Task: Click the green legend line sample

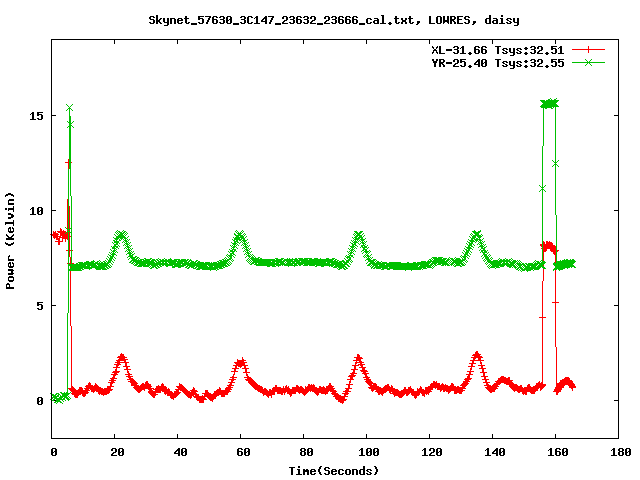Action: point(588,62)
